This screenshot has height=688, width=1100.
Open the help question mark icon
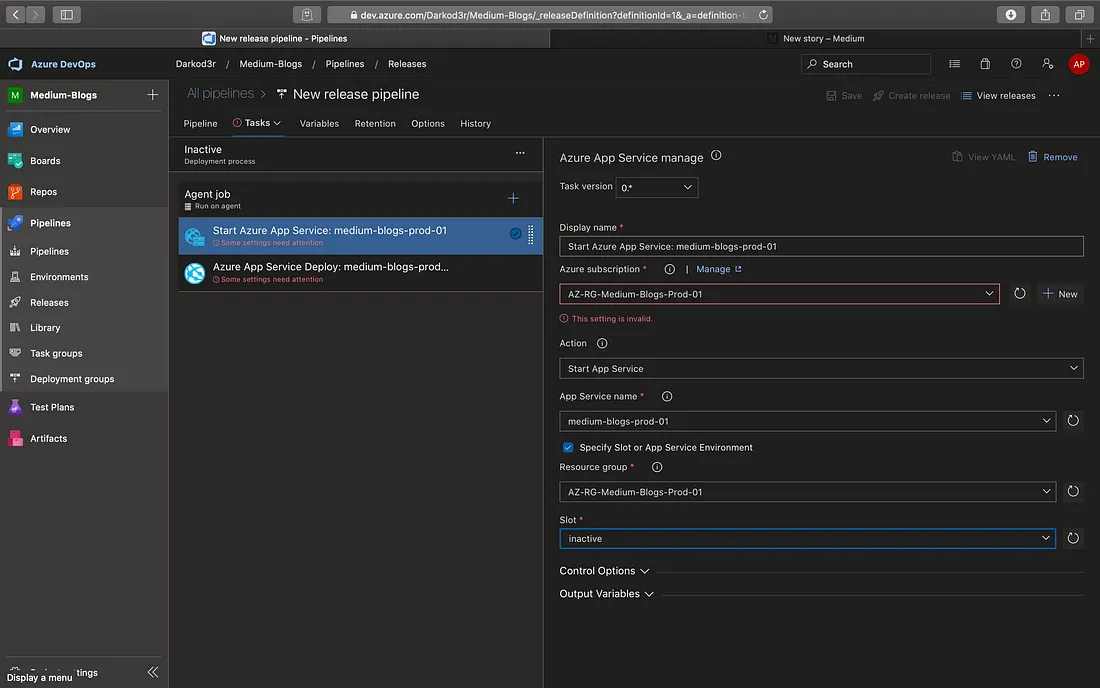1016,64
